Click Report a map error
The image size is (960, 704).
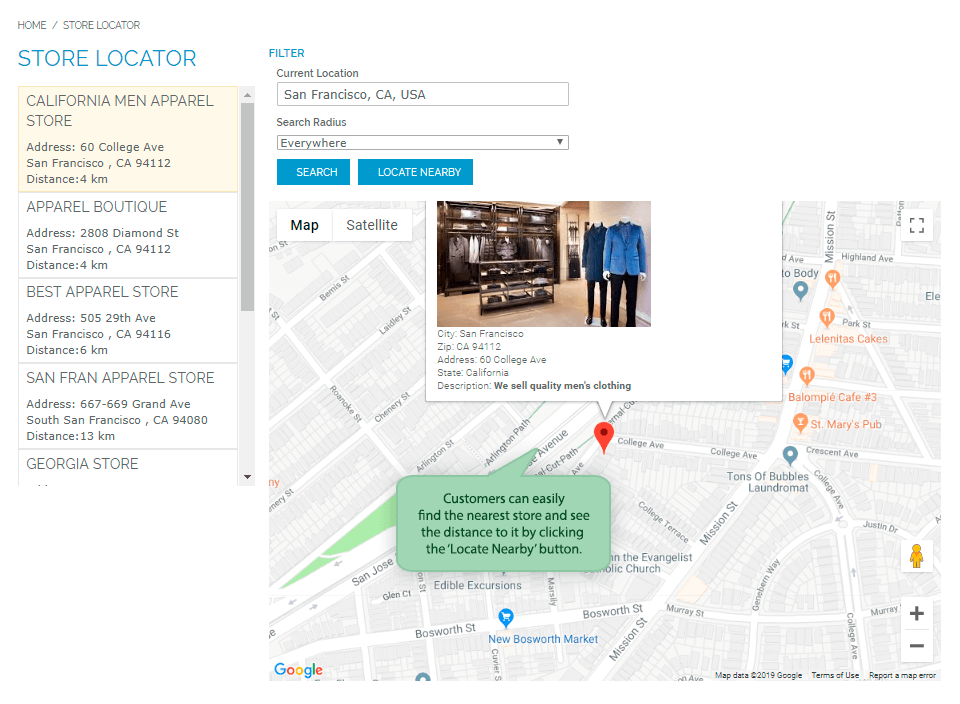pos(902,675)
